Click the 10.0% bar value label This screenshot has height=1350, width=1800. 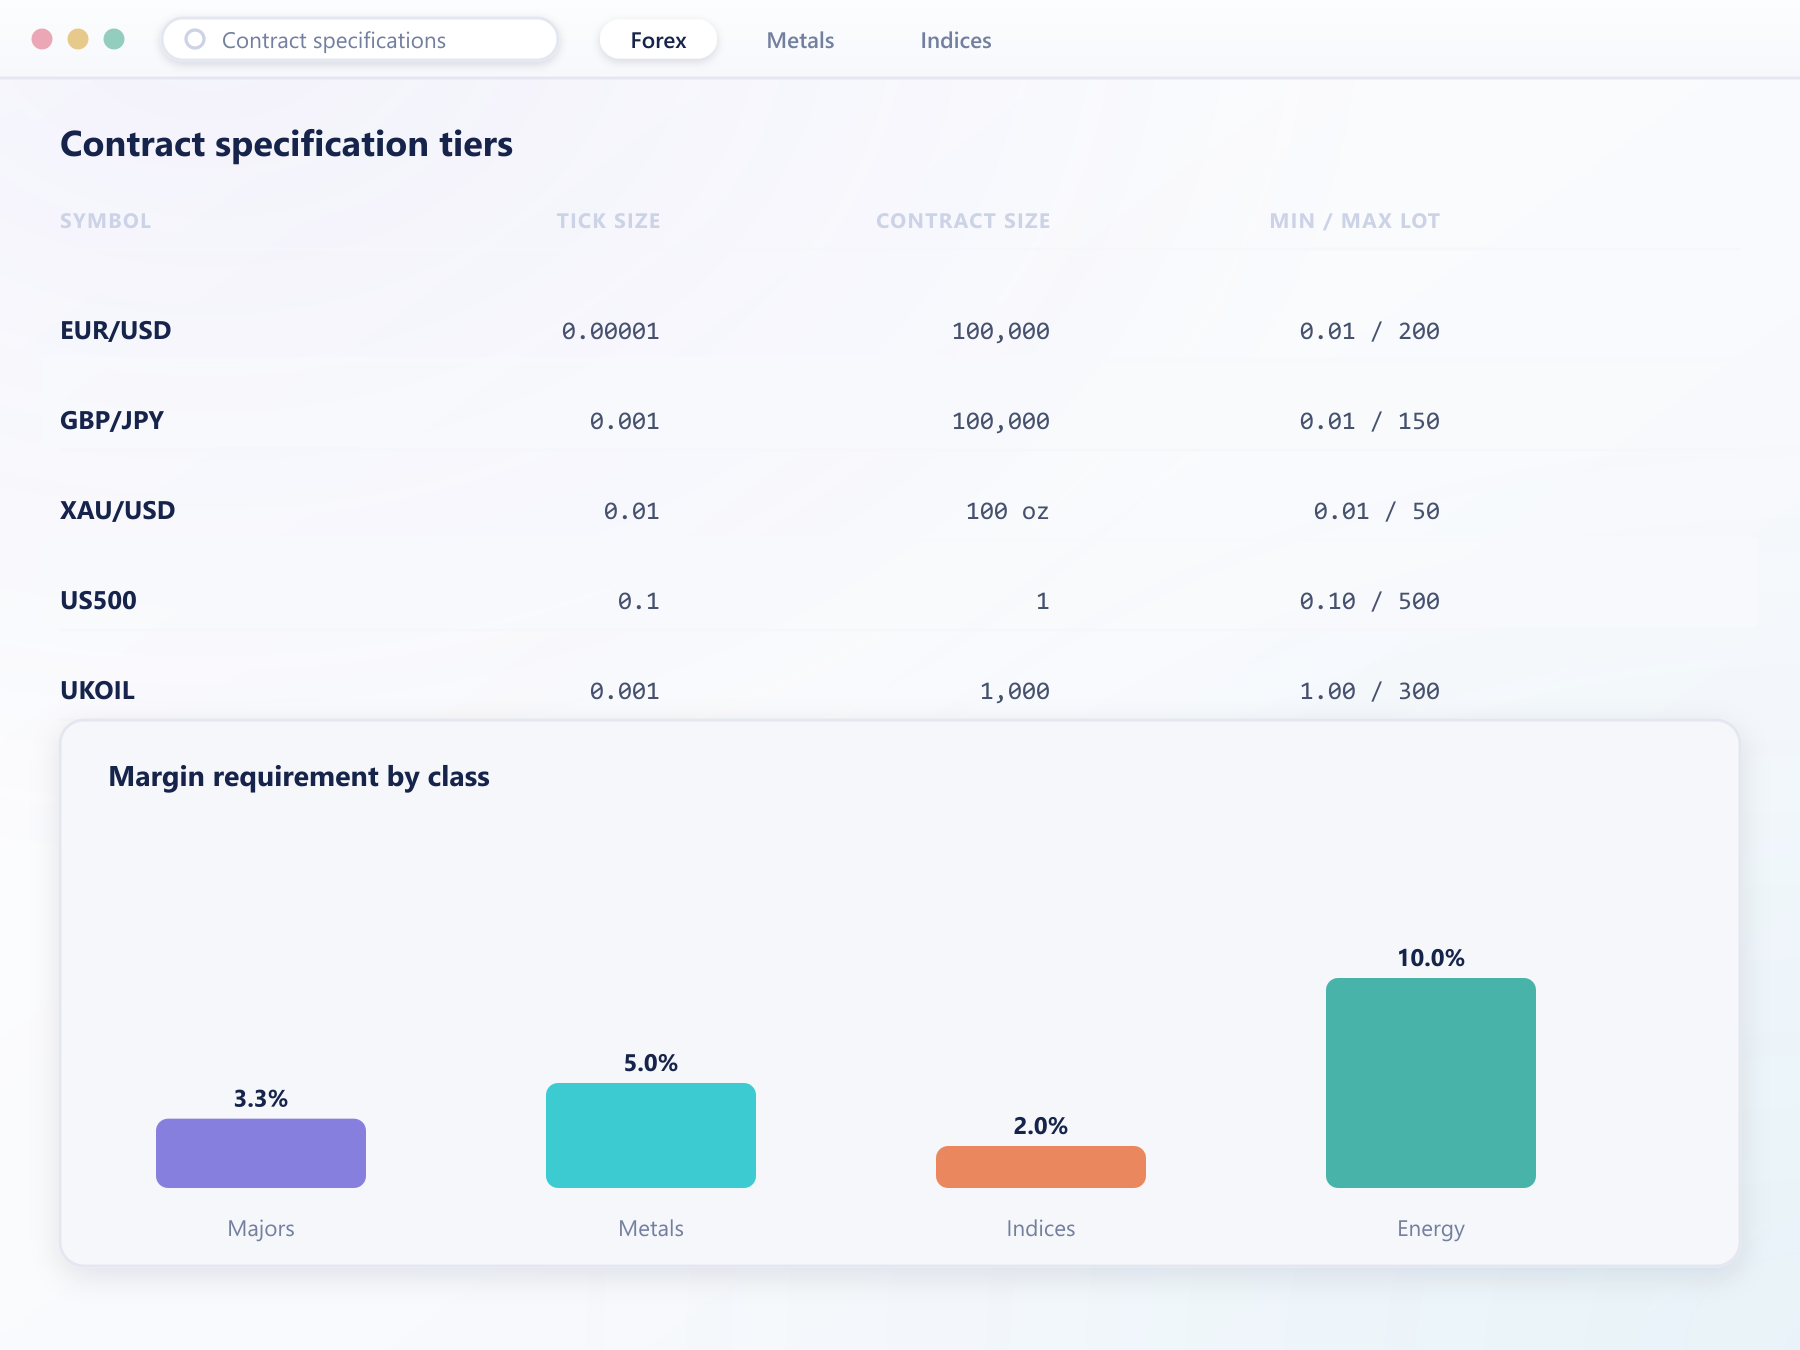coord(1431,958)
